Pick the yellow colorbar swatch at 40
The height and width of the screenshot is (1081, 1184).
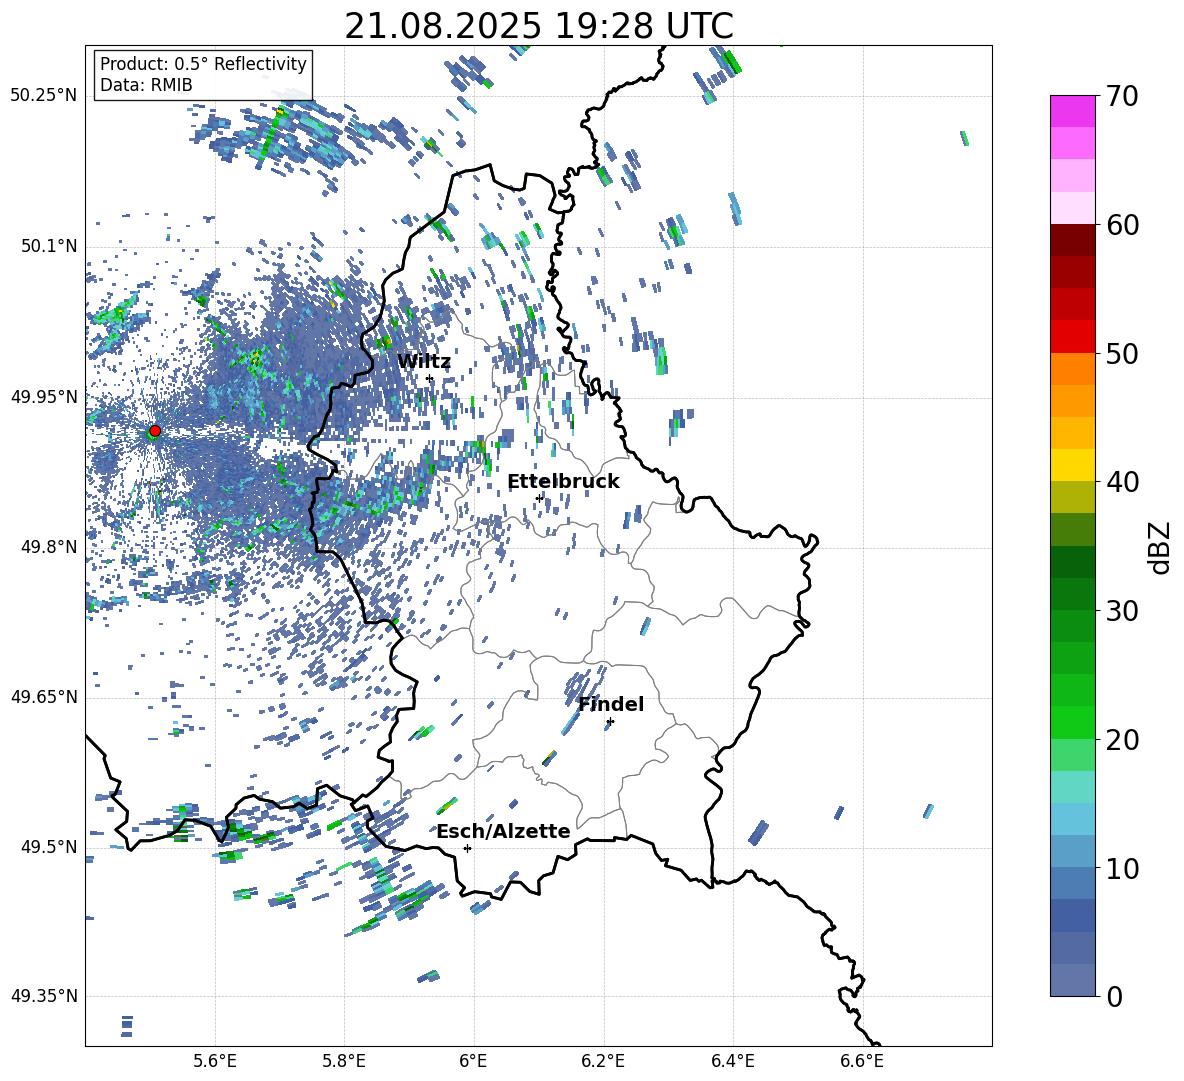(x=1073, y=465)
